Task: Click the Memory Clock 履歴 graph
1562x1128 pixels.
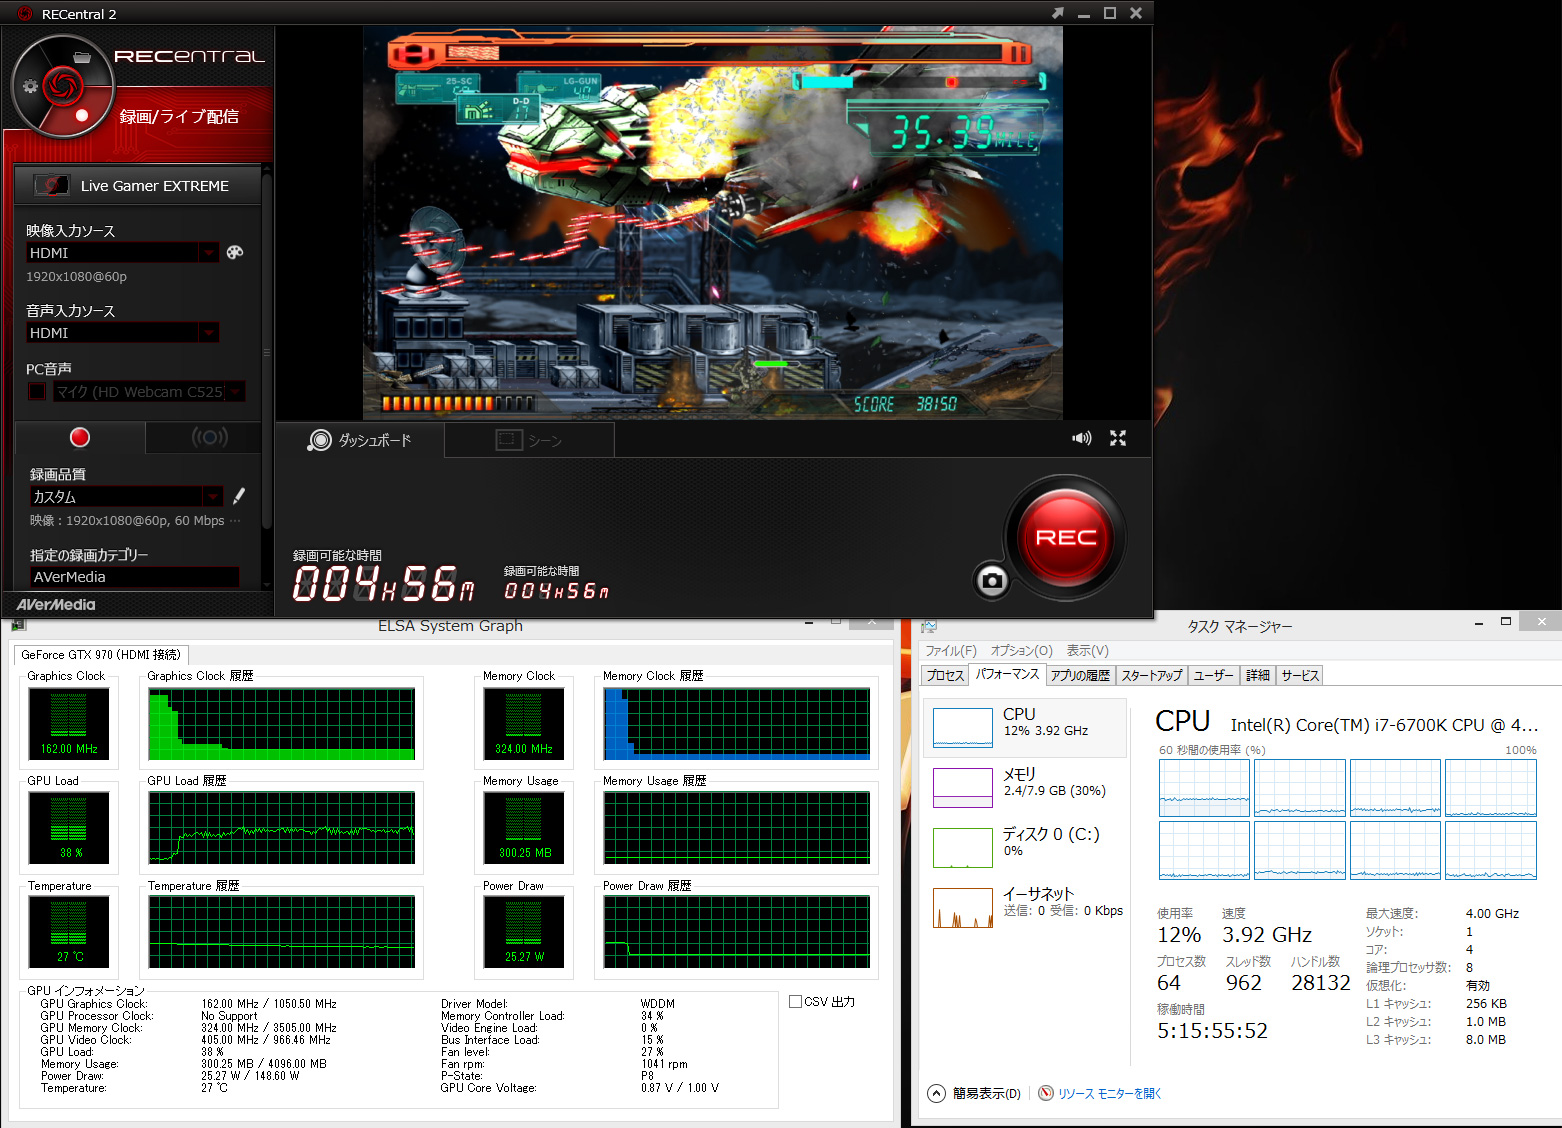Action: pos(737,724)
